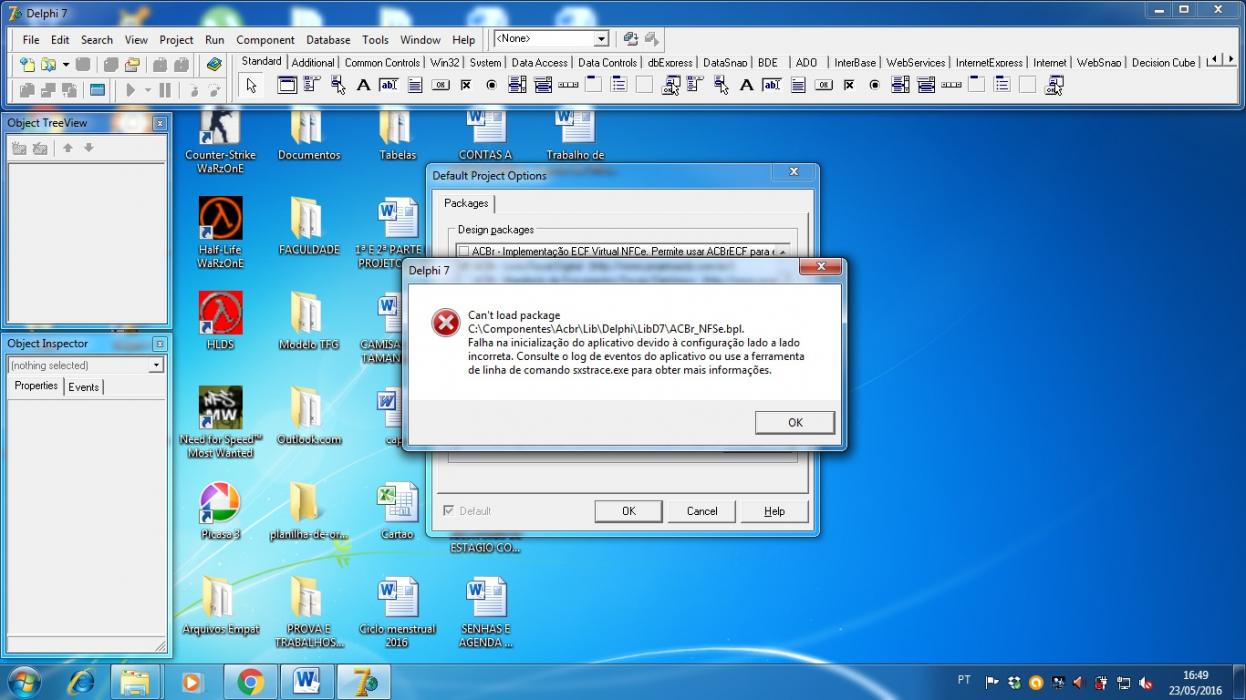Viewport: 1246px width, 700px height.
Task: Click the Help contents book icon
Action: (x=213, y=64)
